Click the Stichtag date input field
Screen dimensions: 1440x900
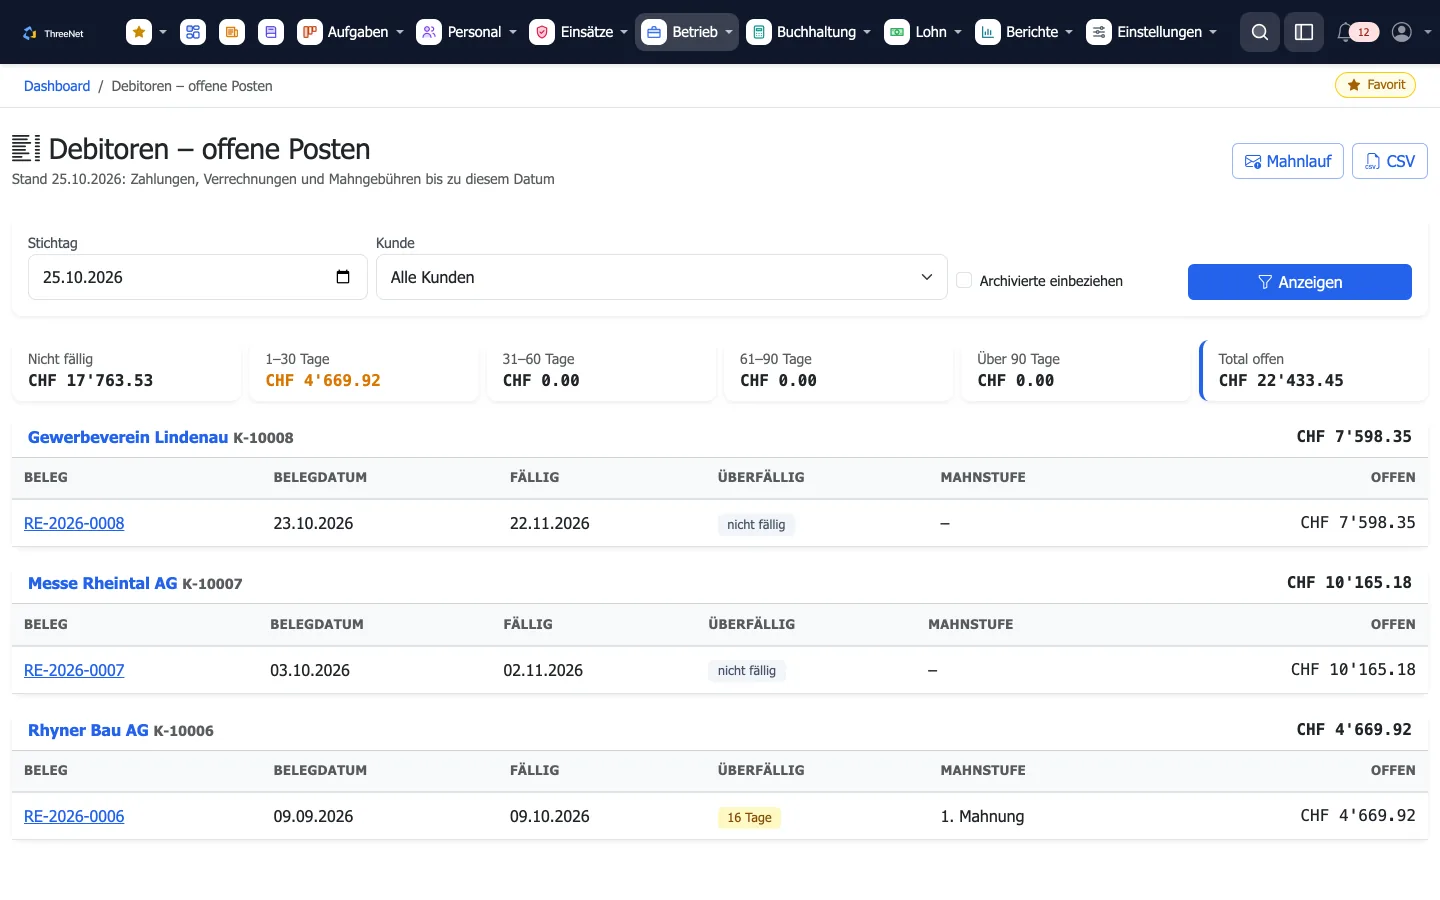point(197,277)
